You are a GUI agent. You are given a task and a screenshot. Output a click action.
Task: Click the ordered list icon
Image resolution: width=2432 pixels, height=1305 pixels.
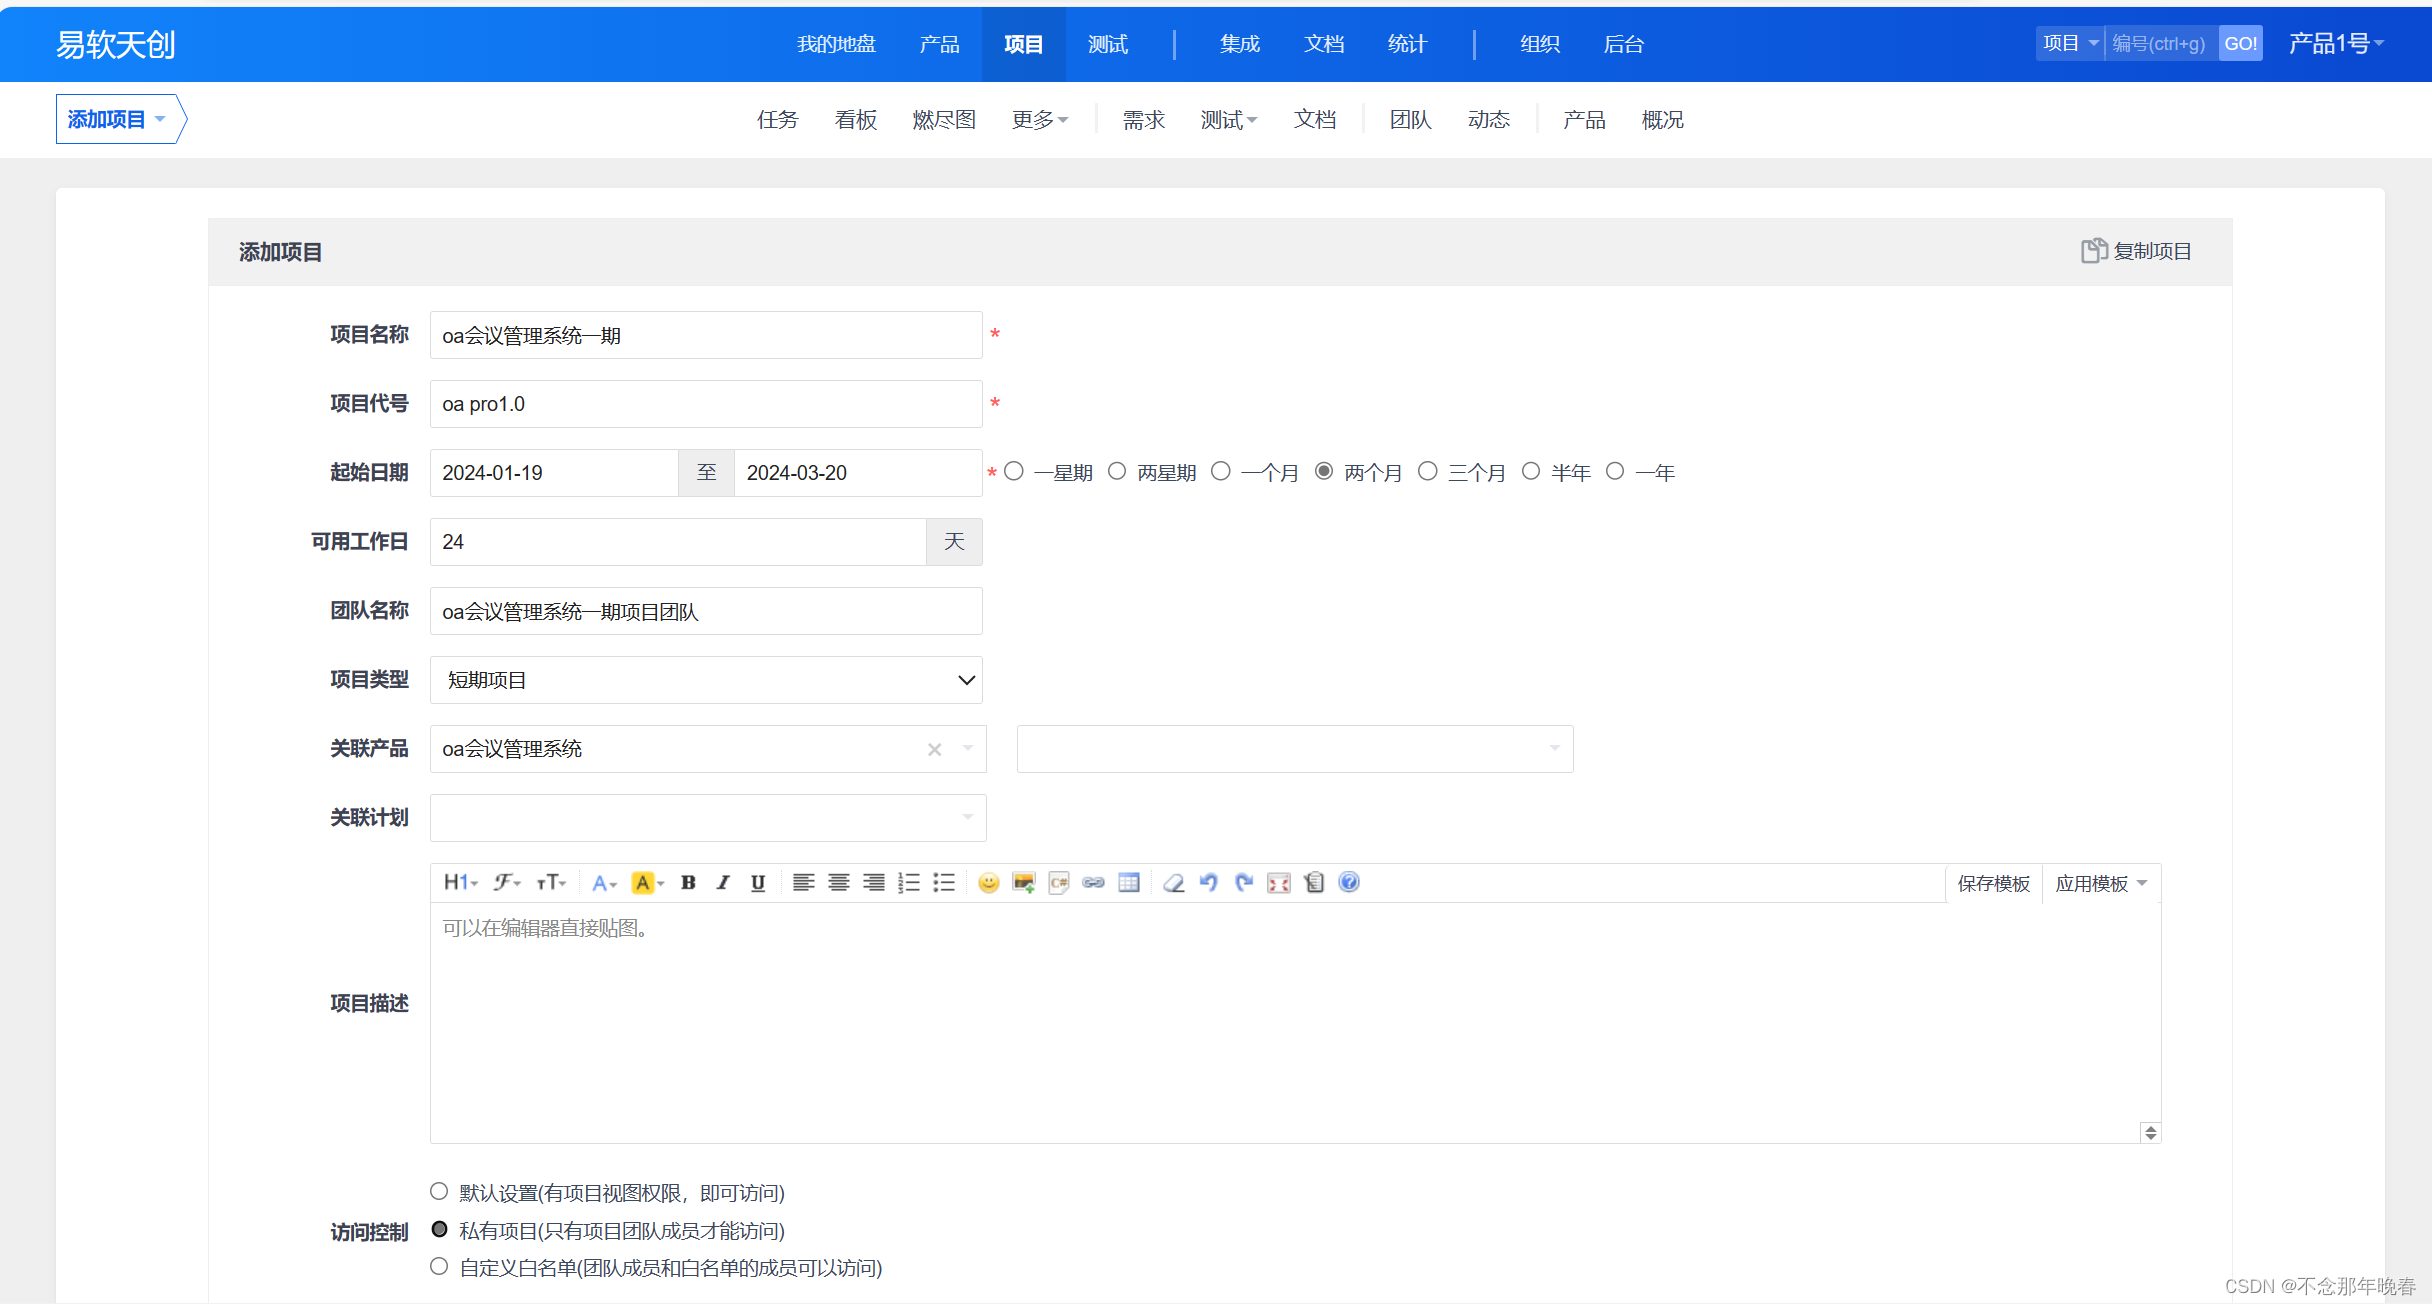tap(908, 882)
